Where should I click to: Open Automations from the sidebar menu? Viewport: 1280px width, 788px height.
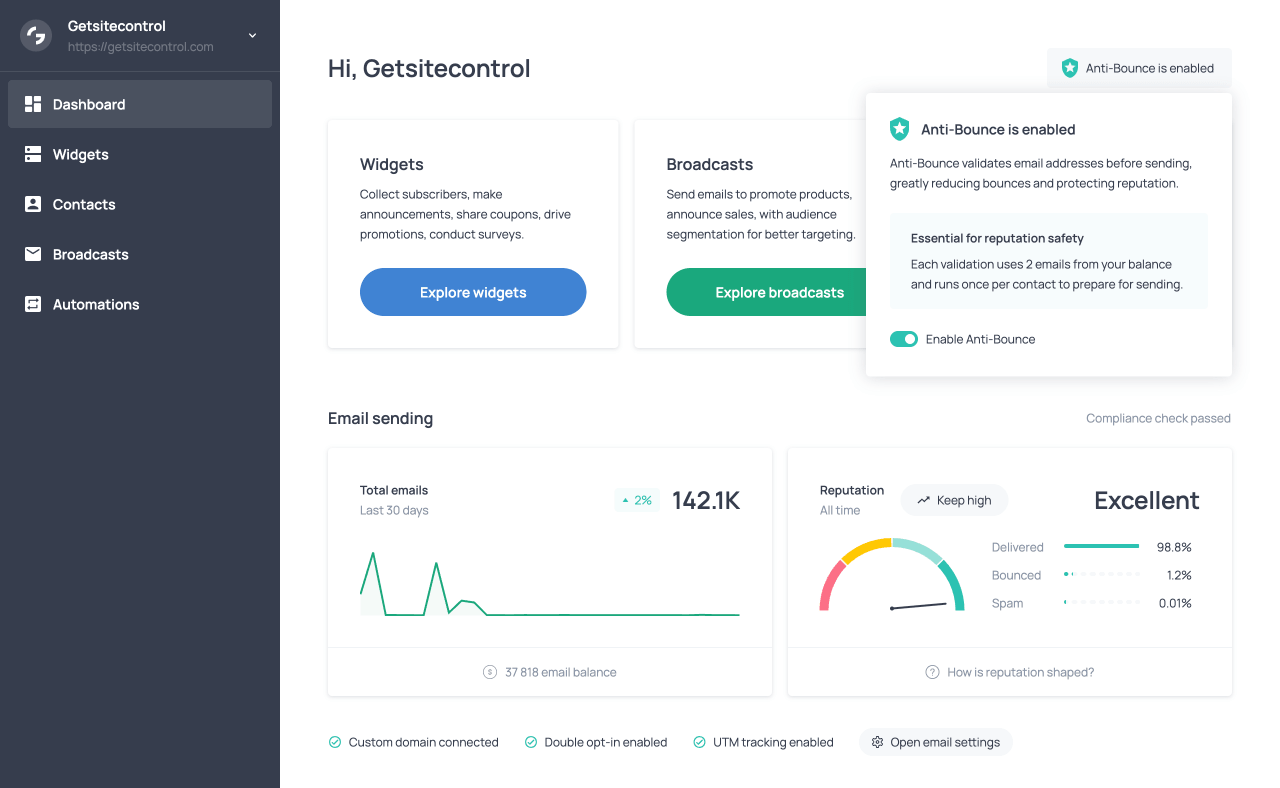[96, 304]
